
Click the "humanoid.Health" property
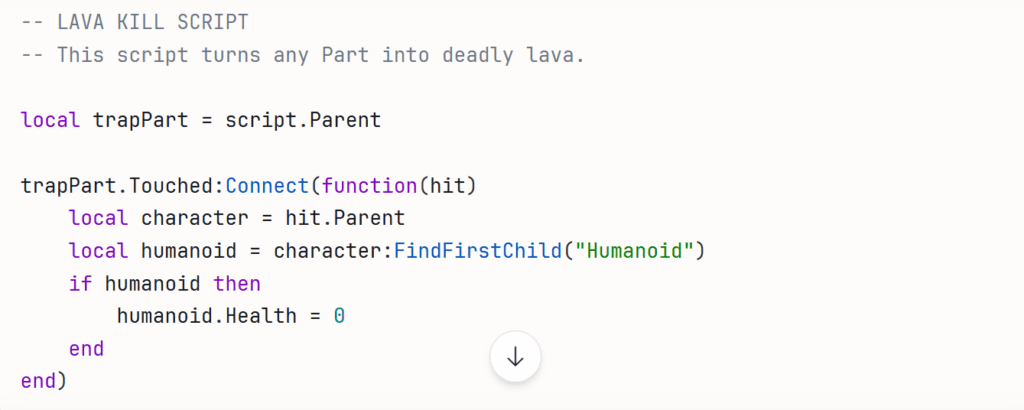pyautogui.click(x=207, y=316)
